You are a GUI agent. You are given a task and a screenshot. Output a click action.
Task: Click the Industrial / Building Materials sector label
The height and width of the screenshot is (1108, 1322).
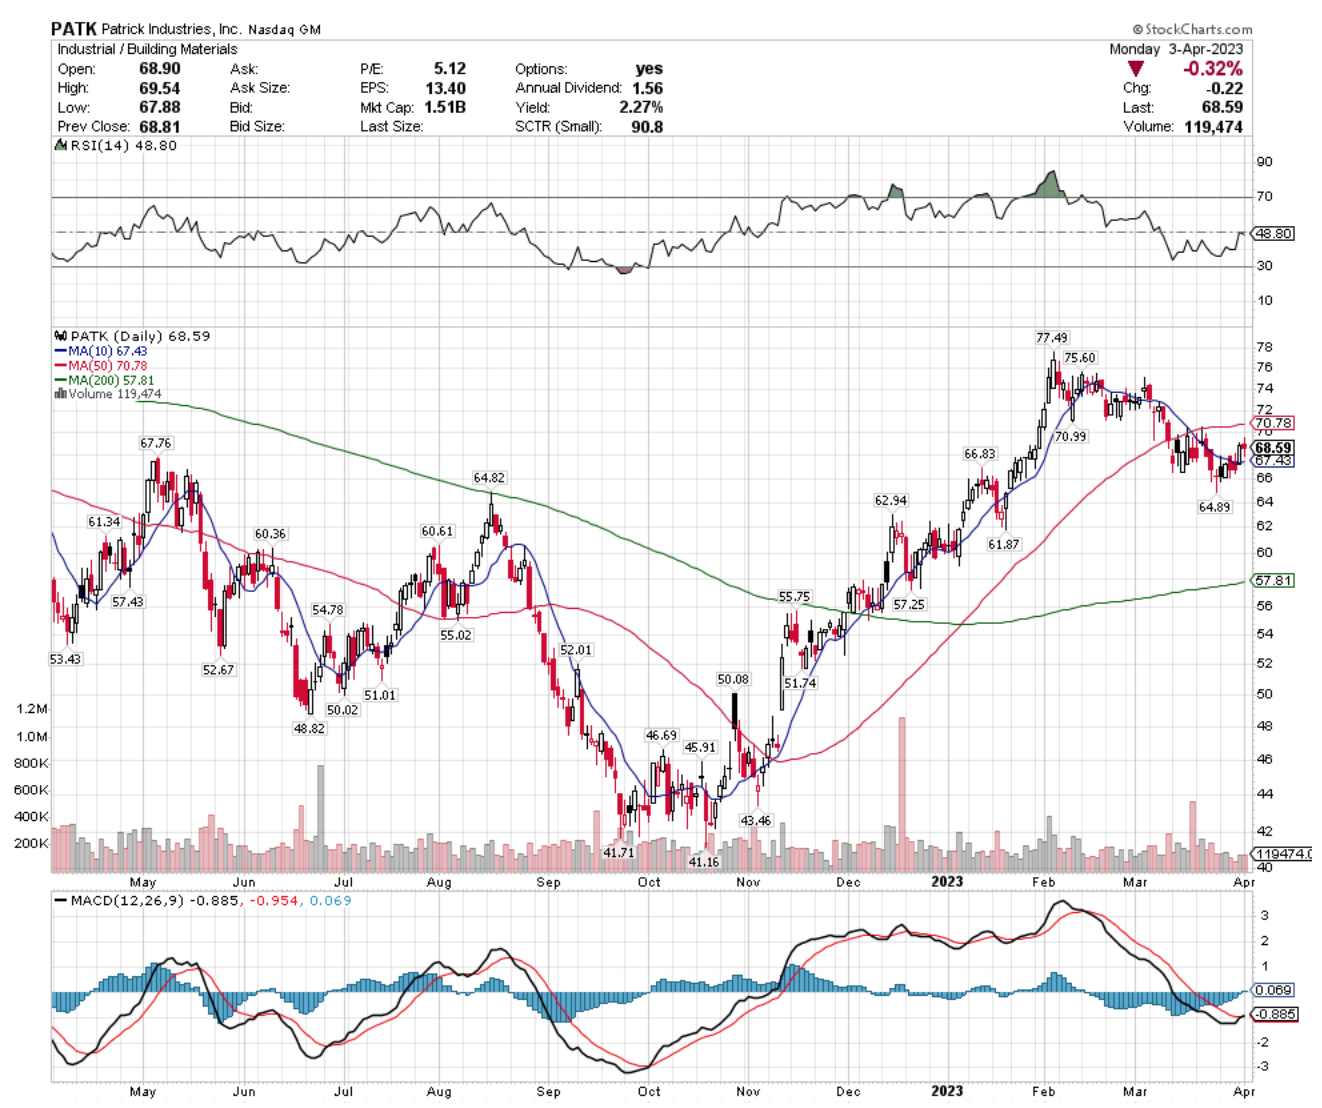147,49
